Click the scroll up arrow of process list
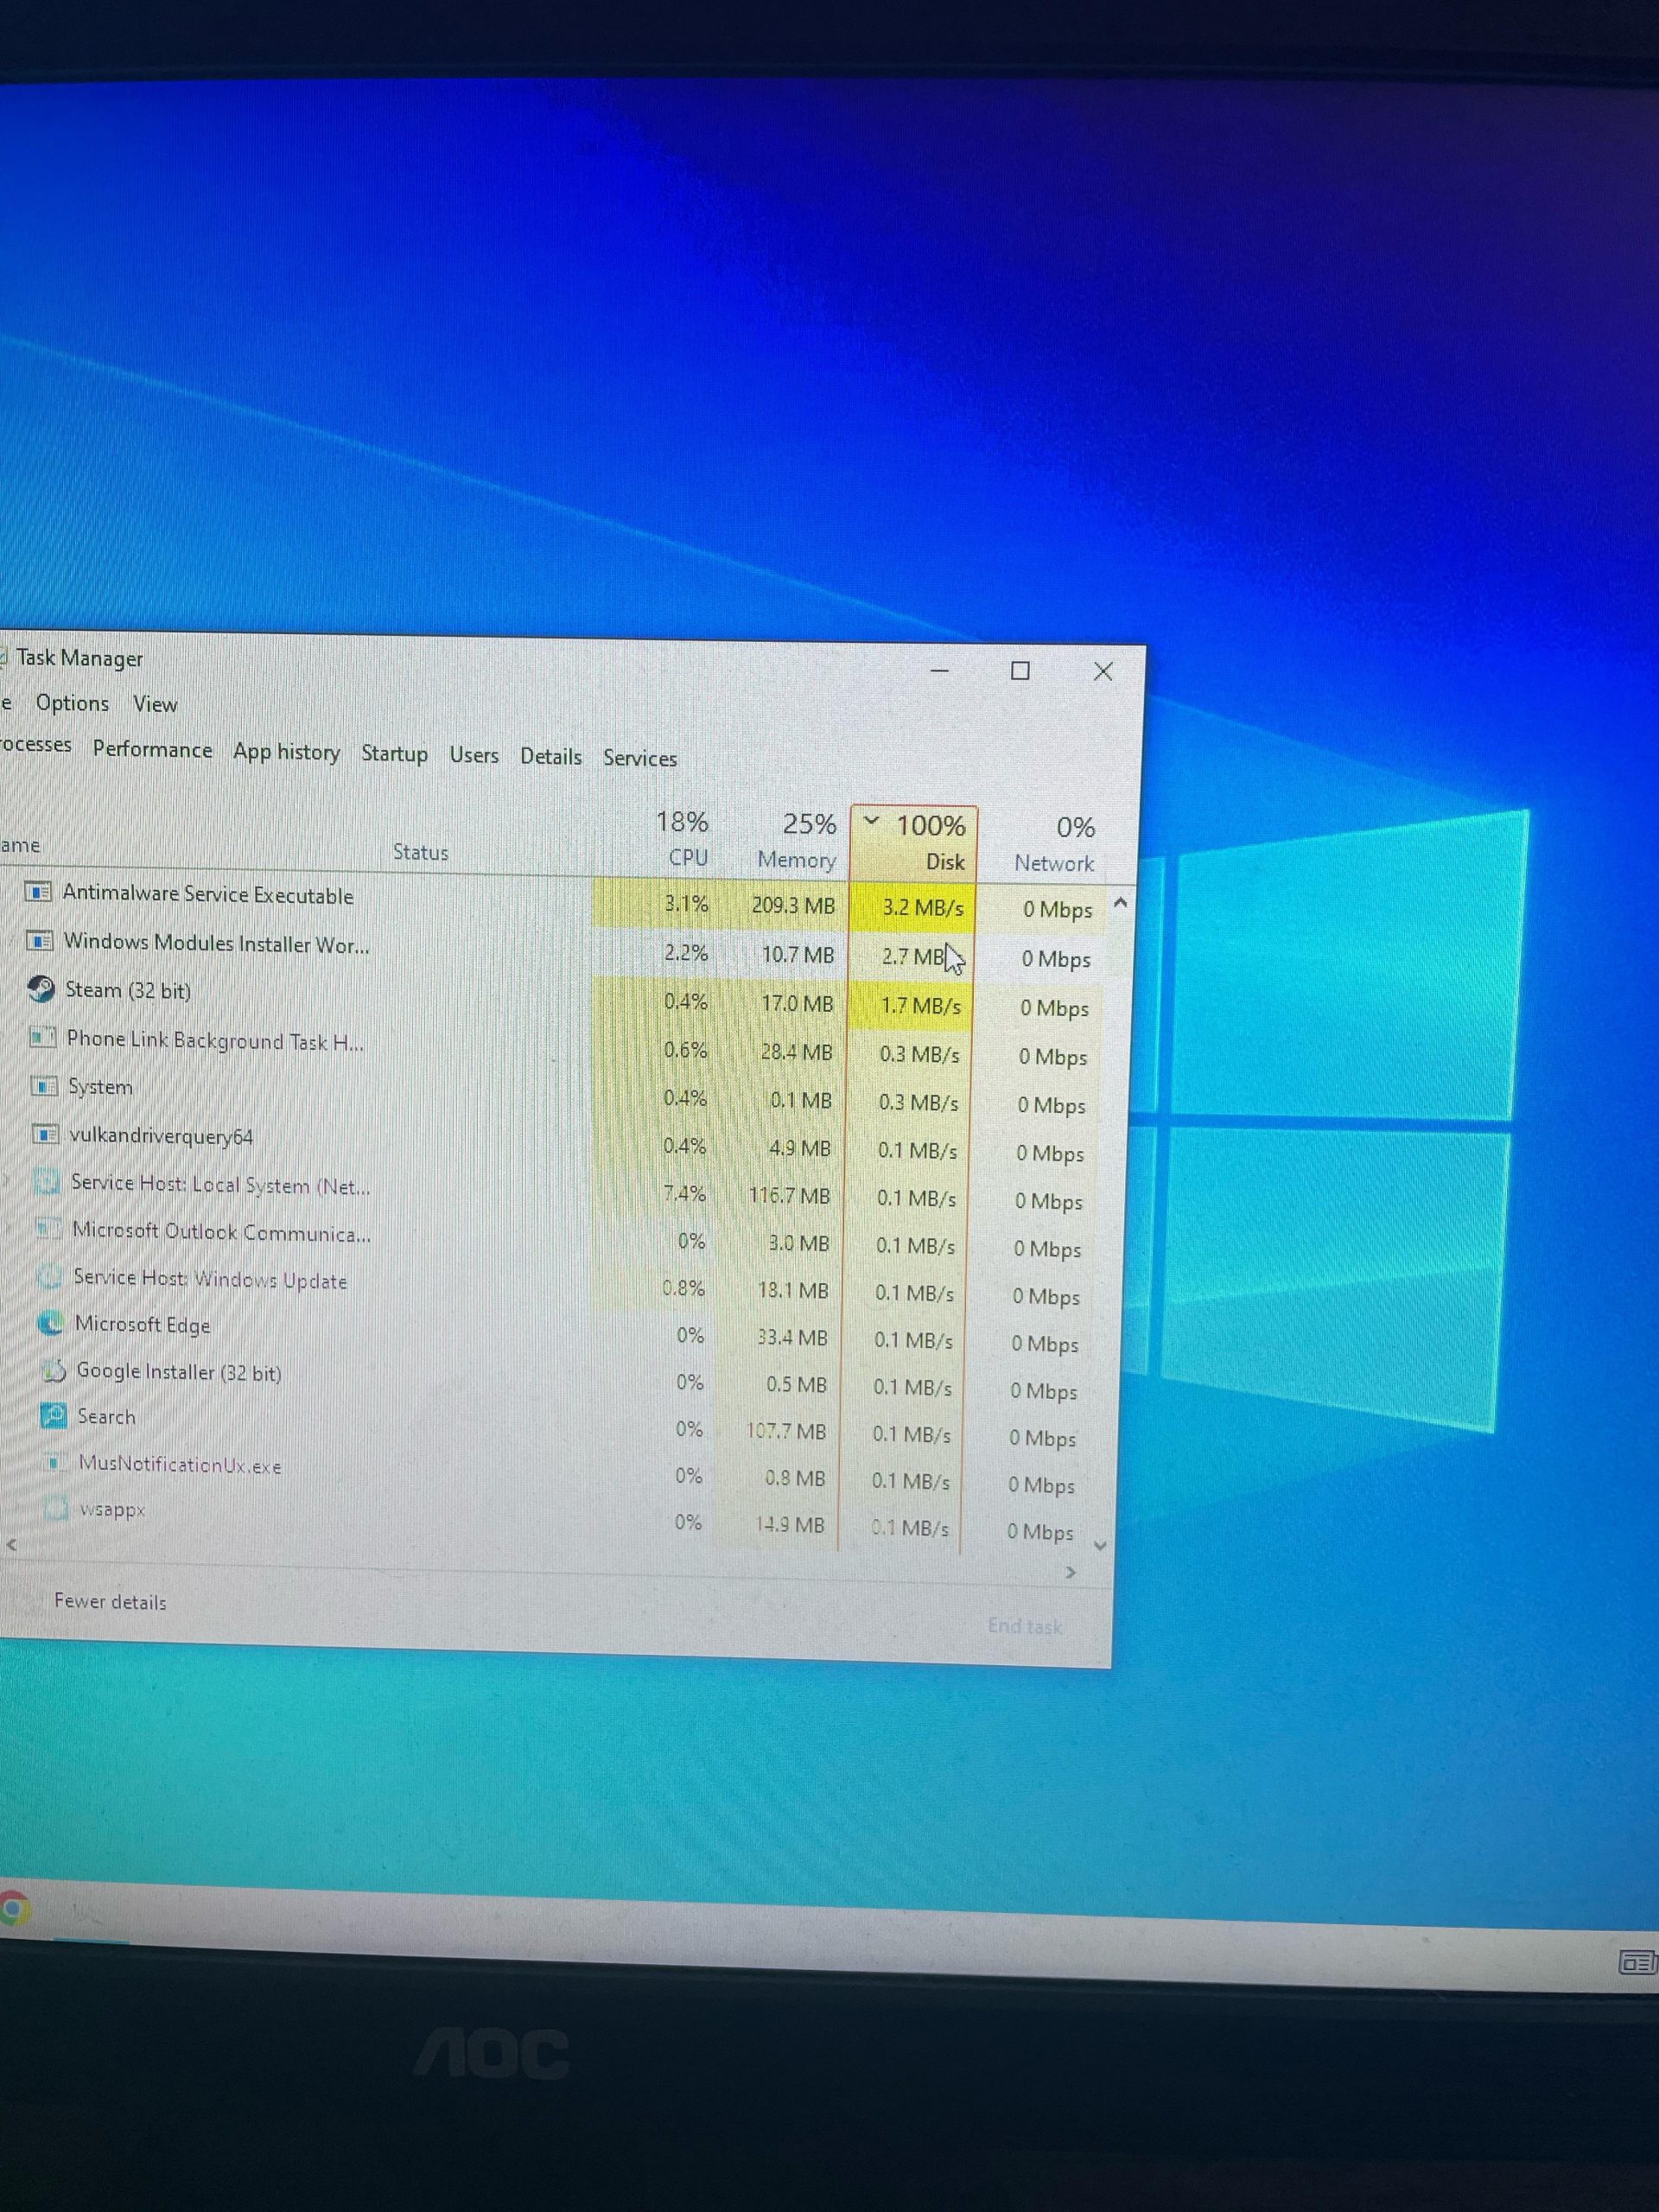Screen dimensions: 1659x2212 tap(1121, 903)
